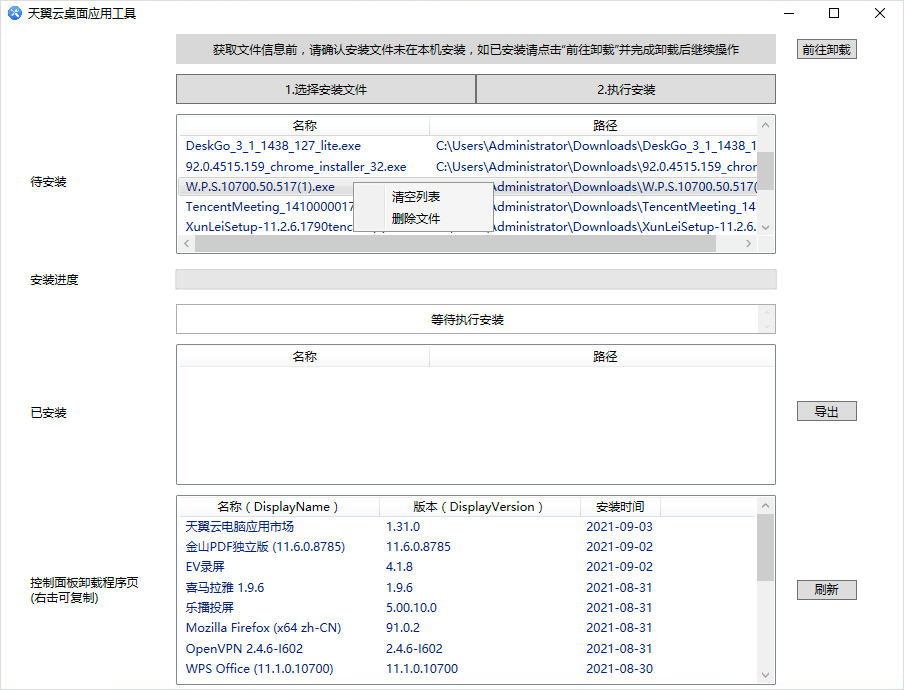904x690 pixels.
Task: Click the 刷新 button to refresh programs
Action: (826, 590)
